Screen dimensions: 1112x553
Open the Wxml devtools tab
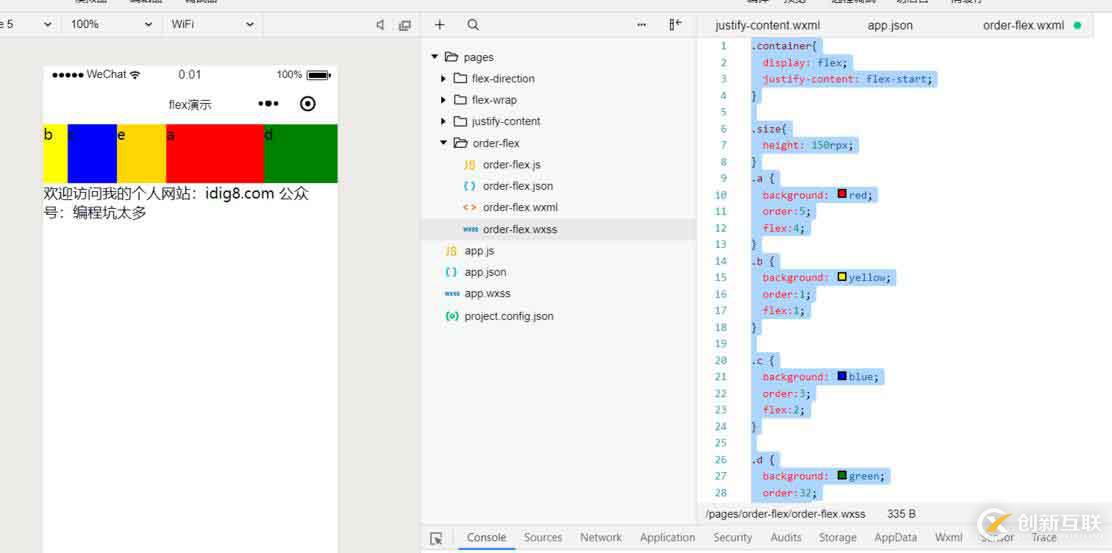coord(949,537)
